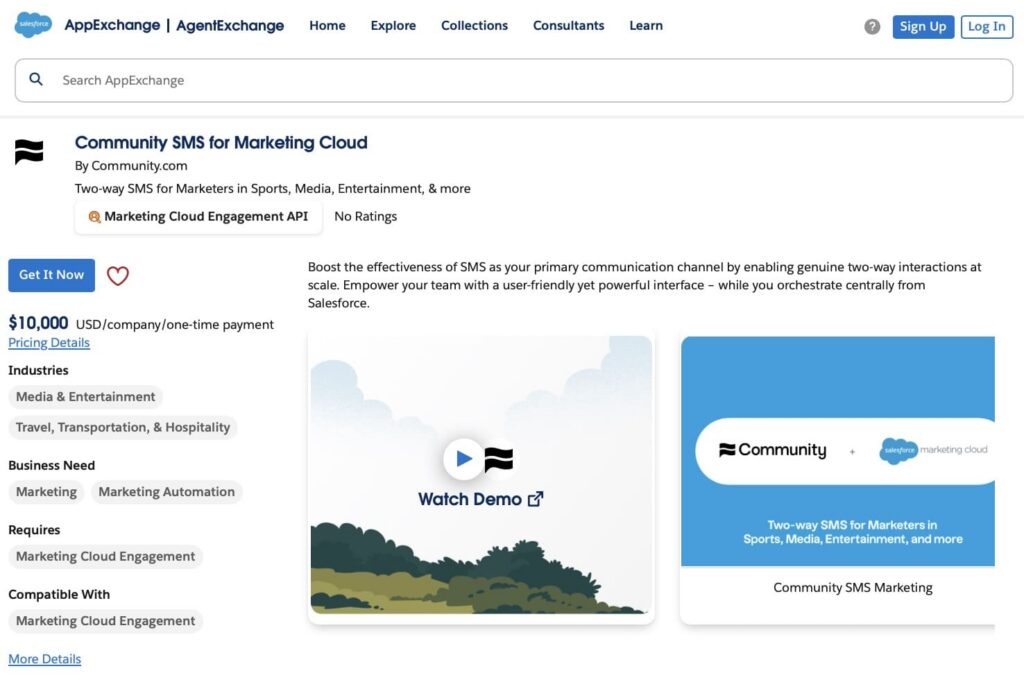
Task: Click the No Ratings text
Action: coord(366,216)
